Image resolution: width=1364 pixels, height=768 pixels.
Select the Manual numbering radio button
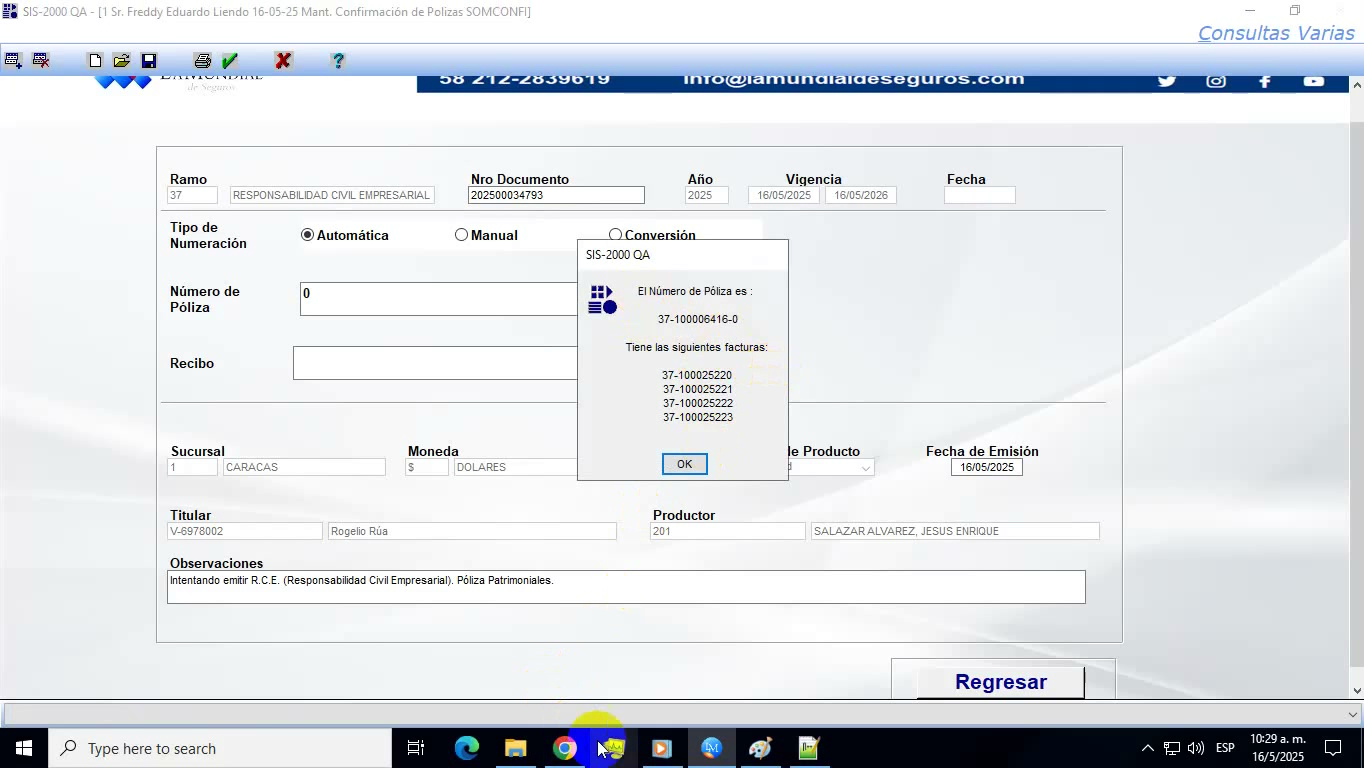(x=461, y=235)
